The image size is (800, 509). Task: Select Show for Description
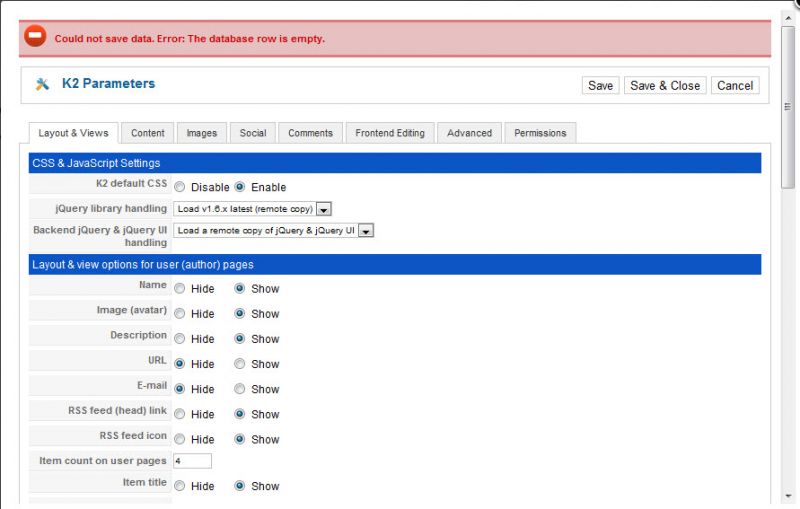[x=240, y=339]
